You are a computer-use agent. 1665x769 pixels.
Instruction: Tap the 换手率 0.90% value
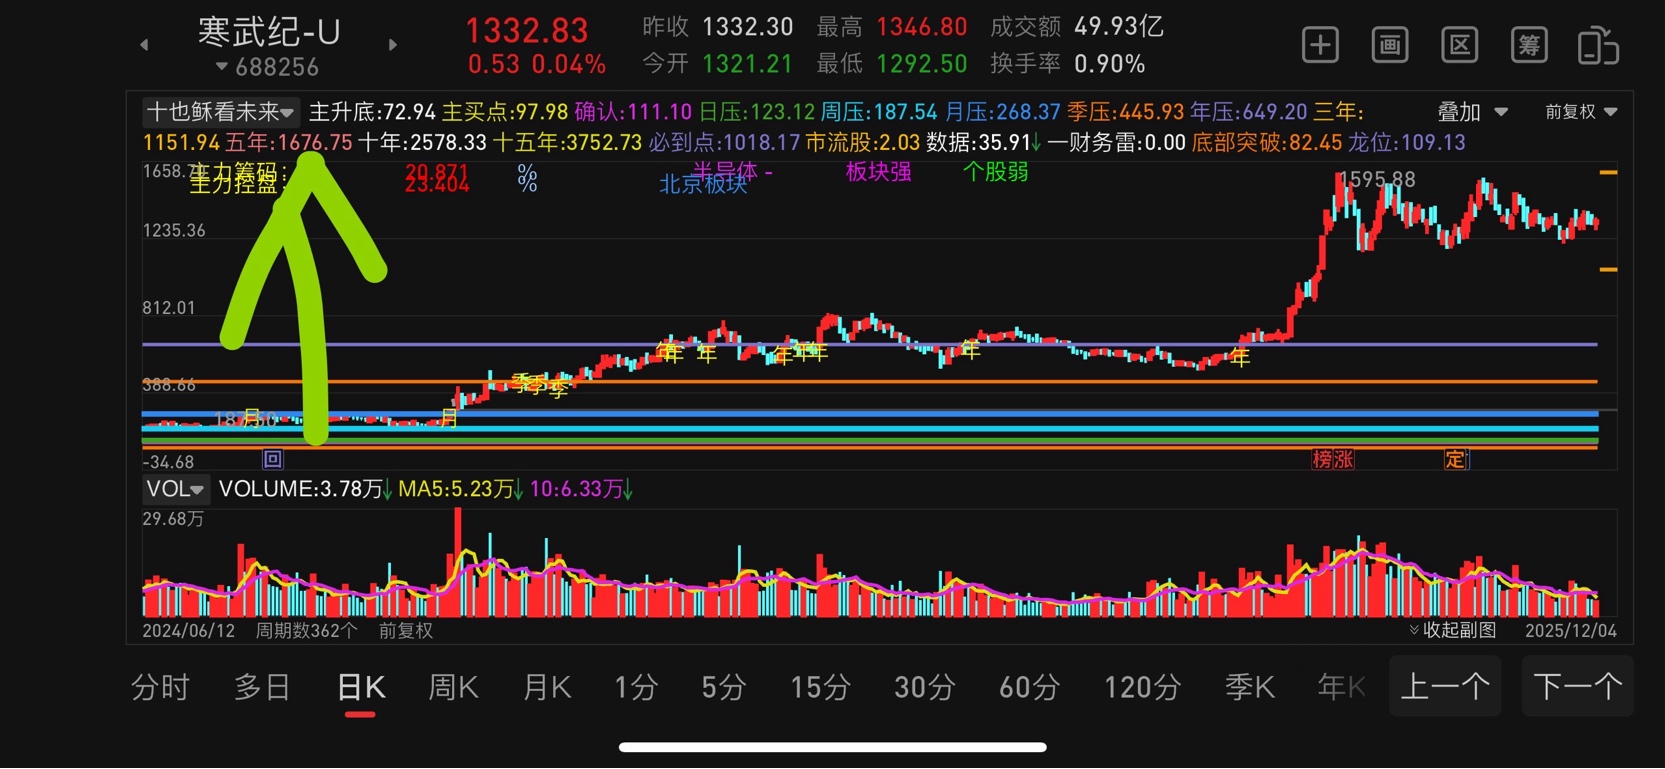(x=1109, y=64)
